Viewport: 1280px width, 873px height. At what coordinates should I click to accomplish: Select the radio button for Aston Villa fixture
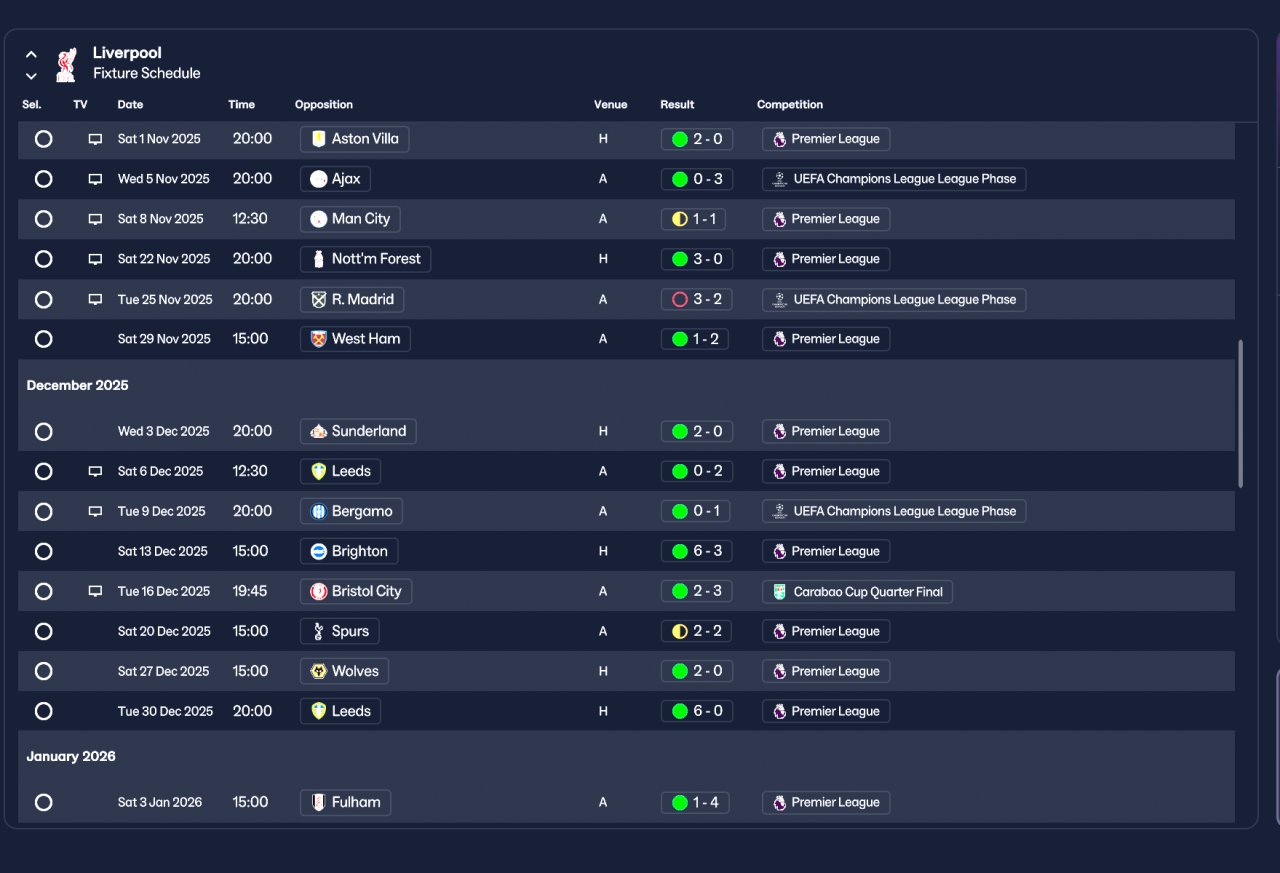click(x=43, y=139)
